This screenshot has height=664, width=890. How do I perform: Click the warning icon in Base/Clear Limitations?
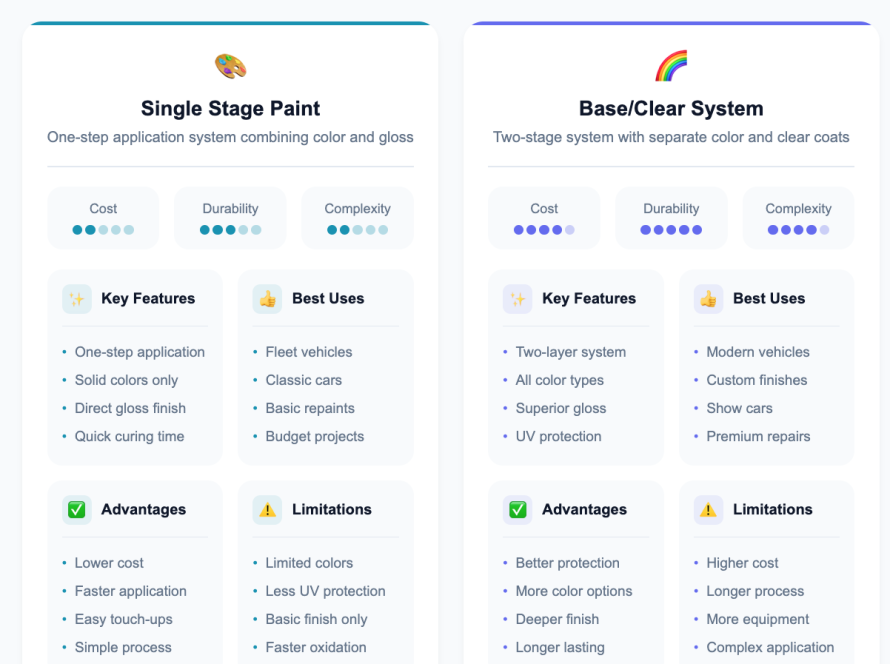(x=708, y=509)
